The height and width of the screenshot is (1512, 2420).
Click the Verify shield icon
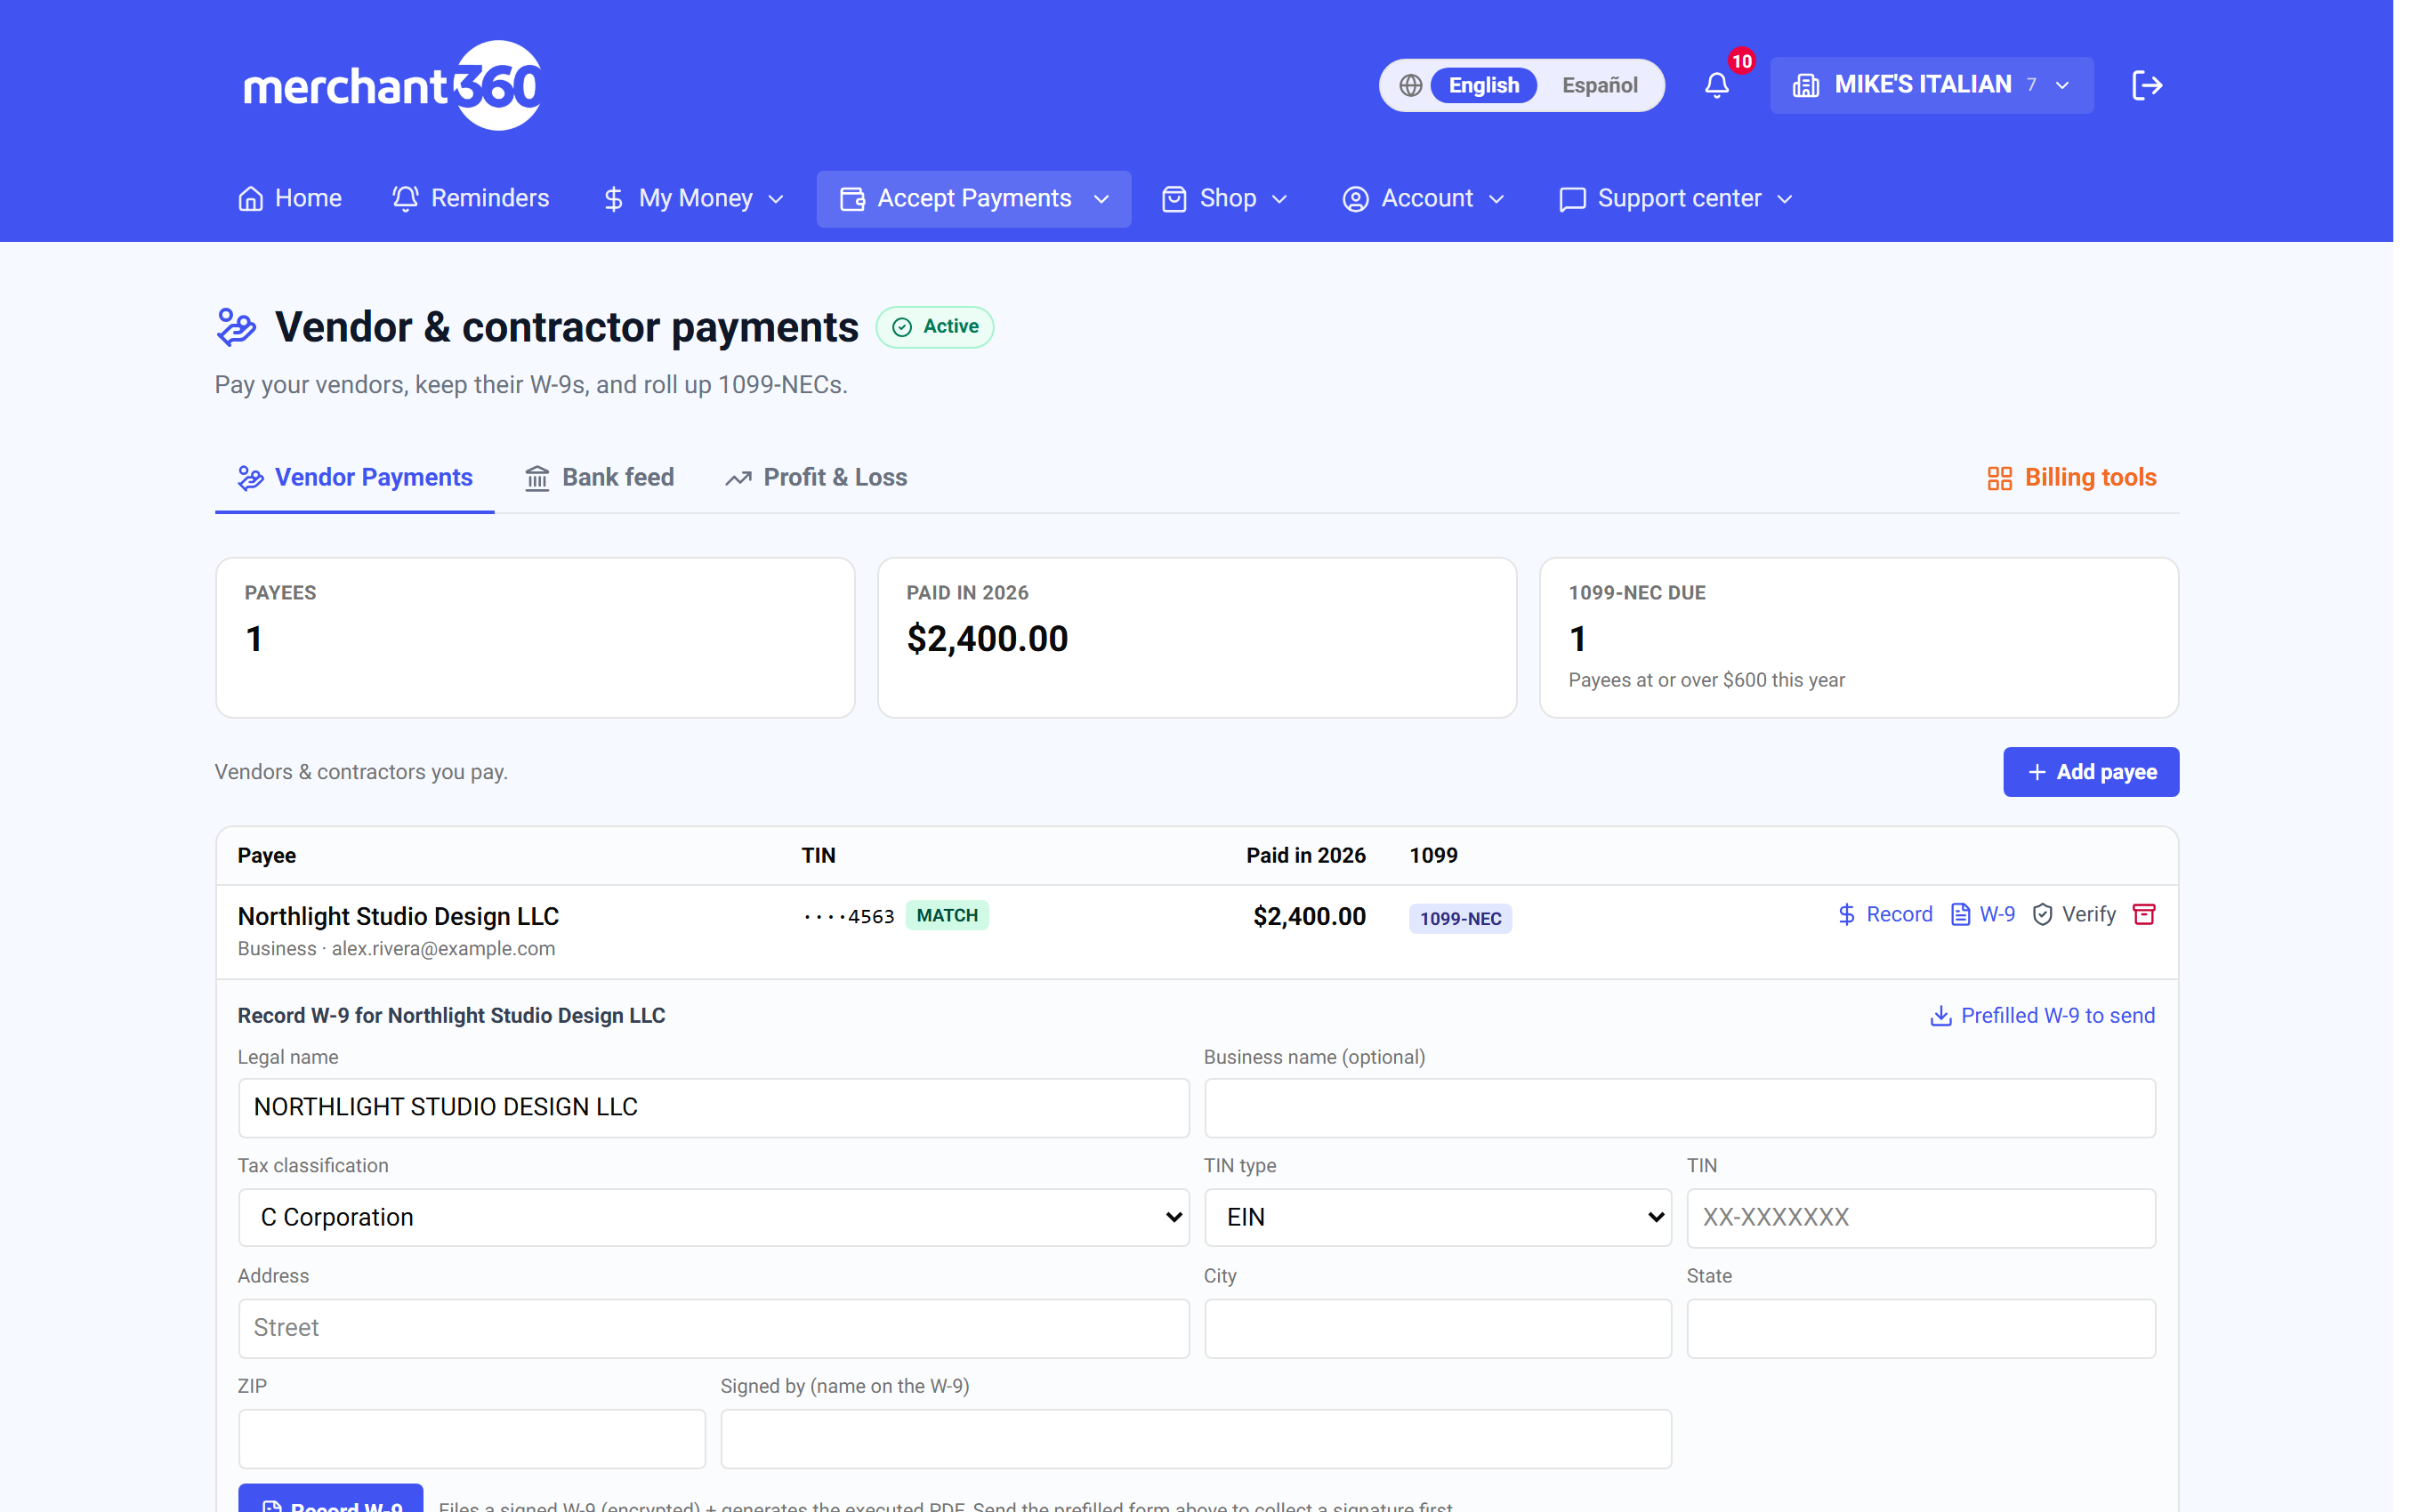[x=2042, y=914]
